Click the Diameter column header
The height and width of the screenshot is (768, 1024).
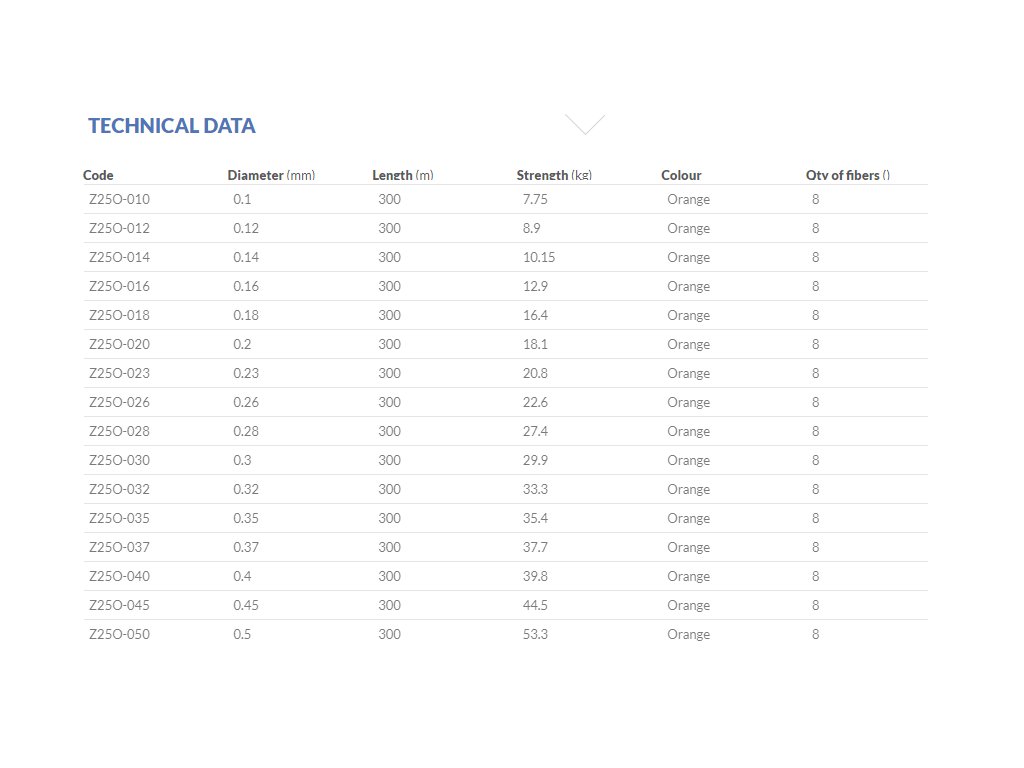coord(271,175)
